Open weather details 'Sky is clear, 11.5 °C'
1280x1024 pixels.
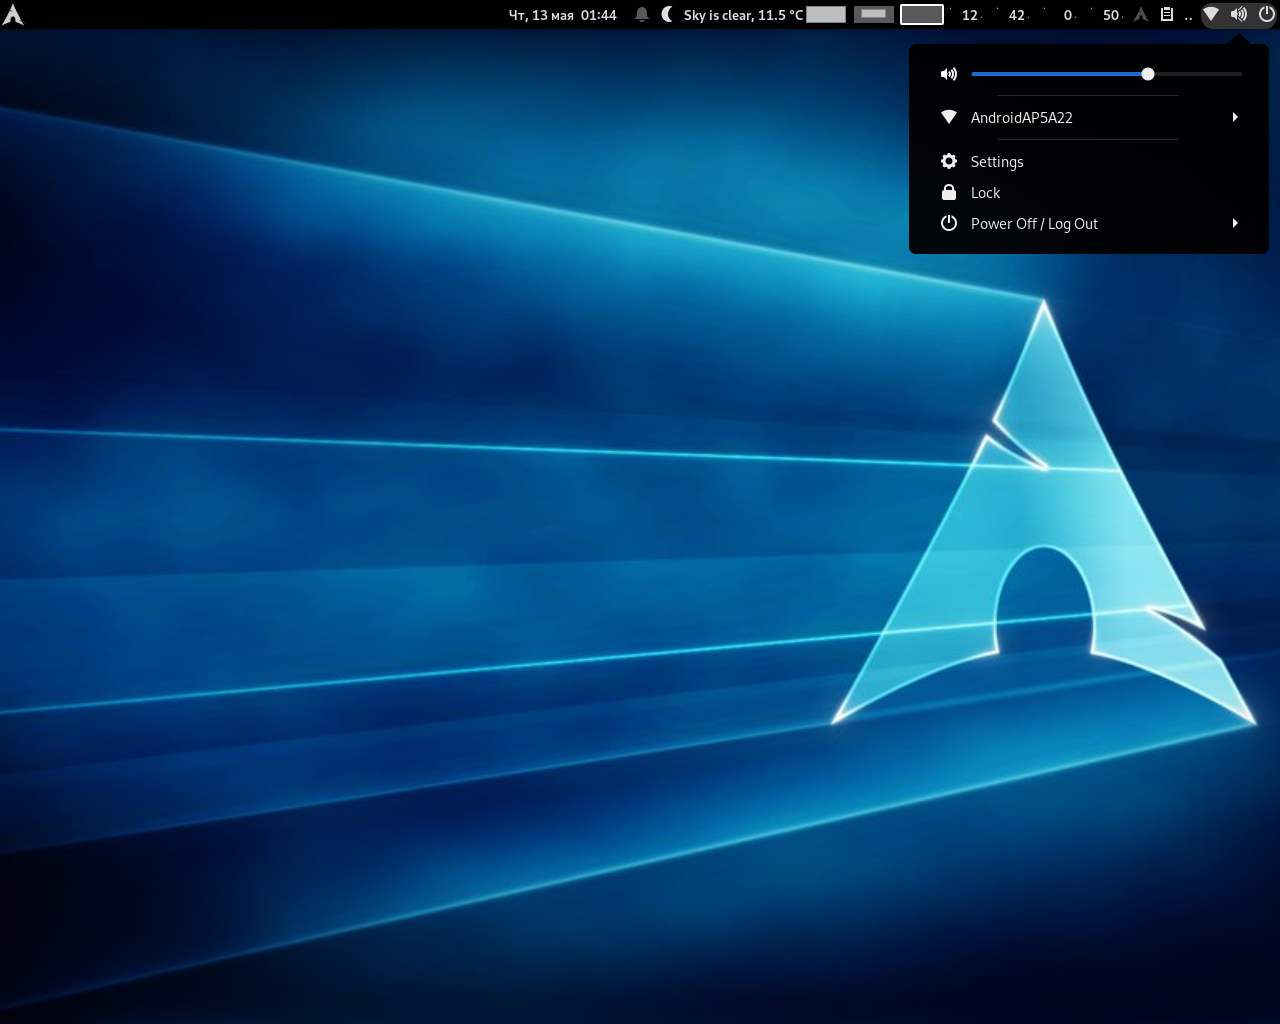tap(743, 15)
